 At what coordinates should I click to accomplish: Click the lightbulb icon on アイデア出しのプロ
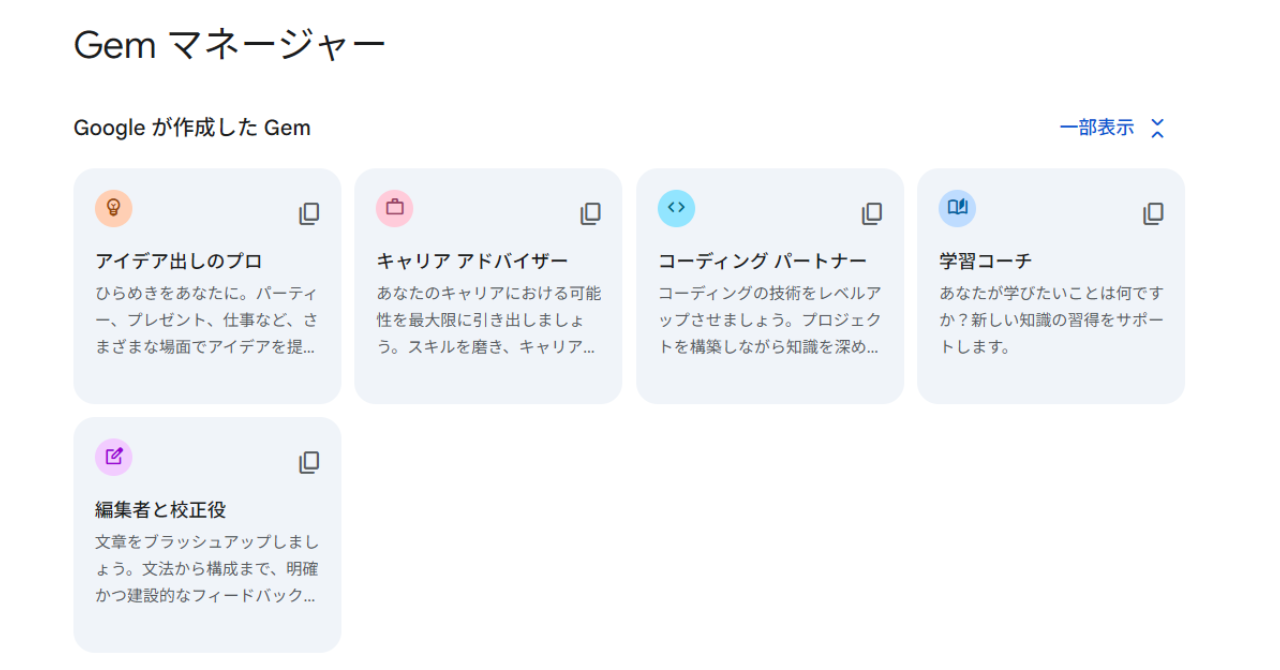point(114,208)
